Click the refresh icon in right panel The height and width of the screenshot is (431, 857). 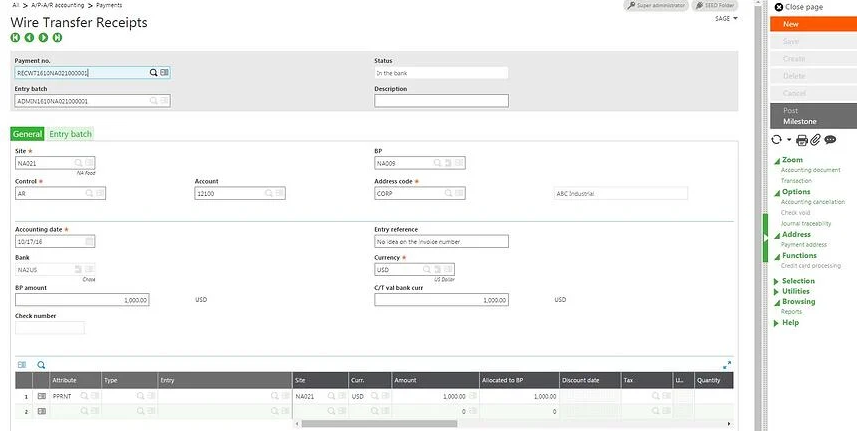coord(777,140)
